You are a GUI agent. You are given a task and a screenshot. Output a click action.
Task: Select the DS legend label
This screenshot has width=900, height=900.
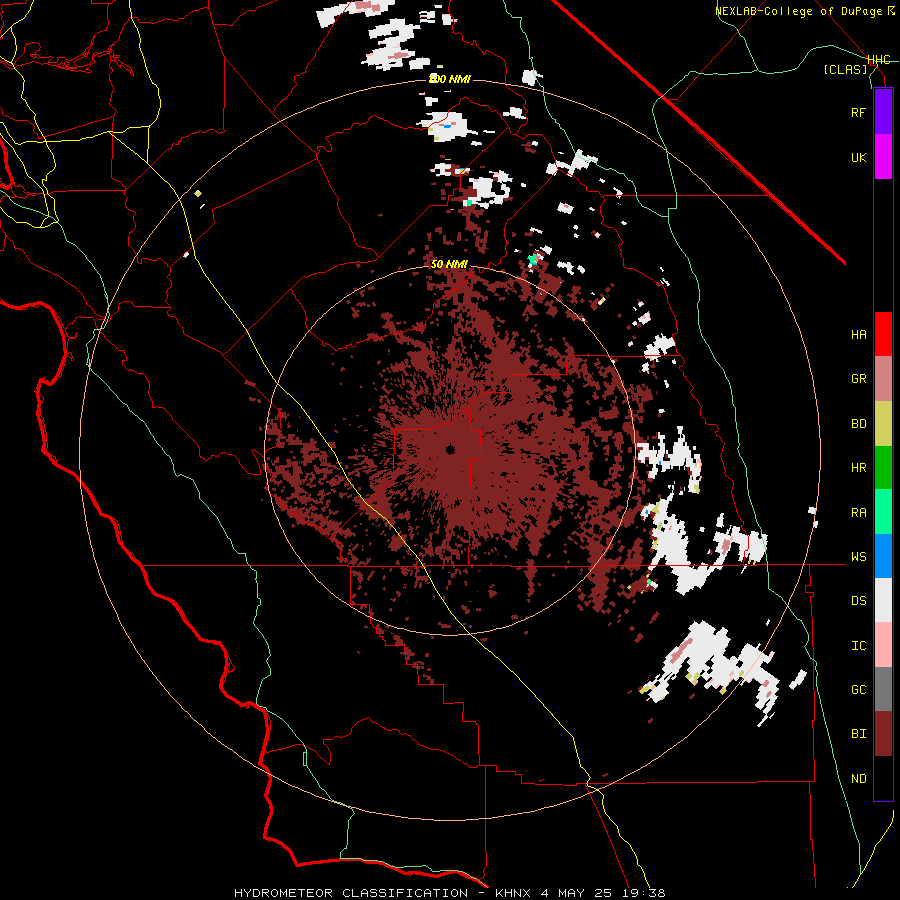858,601
